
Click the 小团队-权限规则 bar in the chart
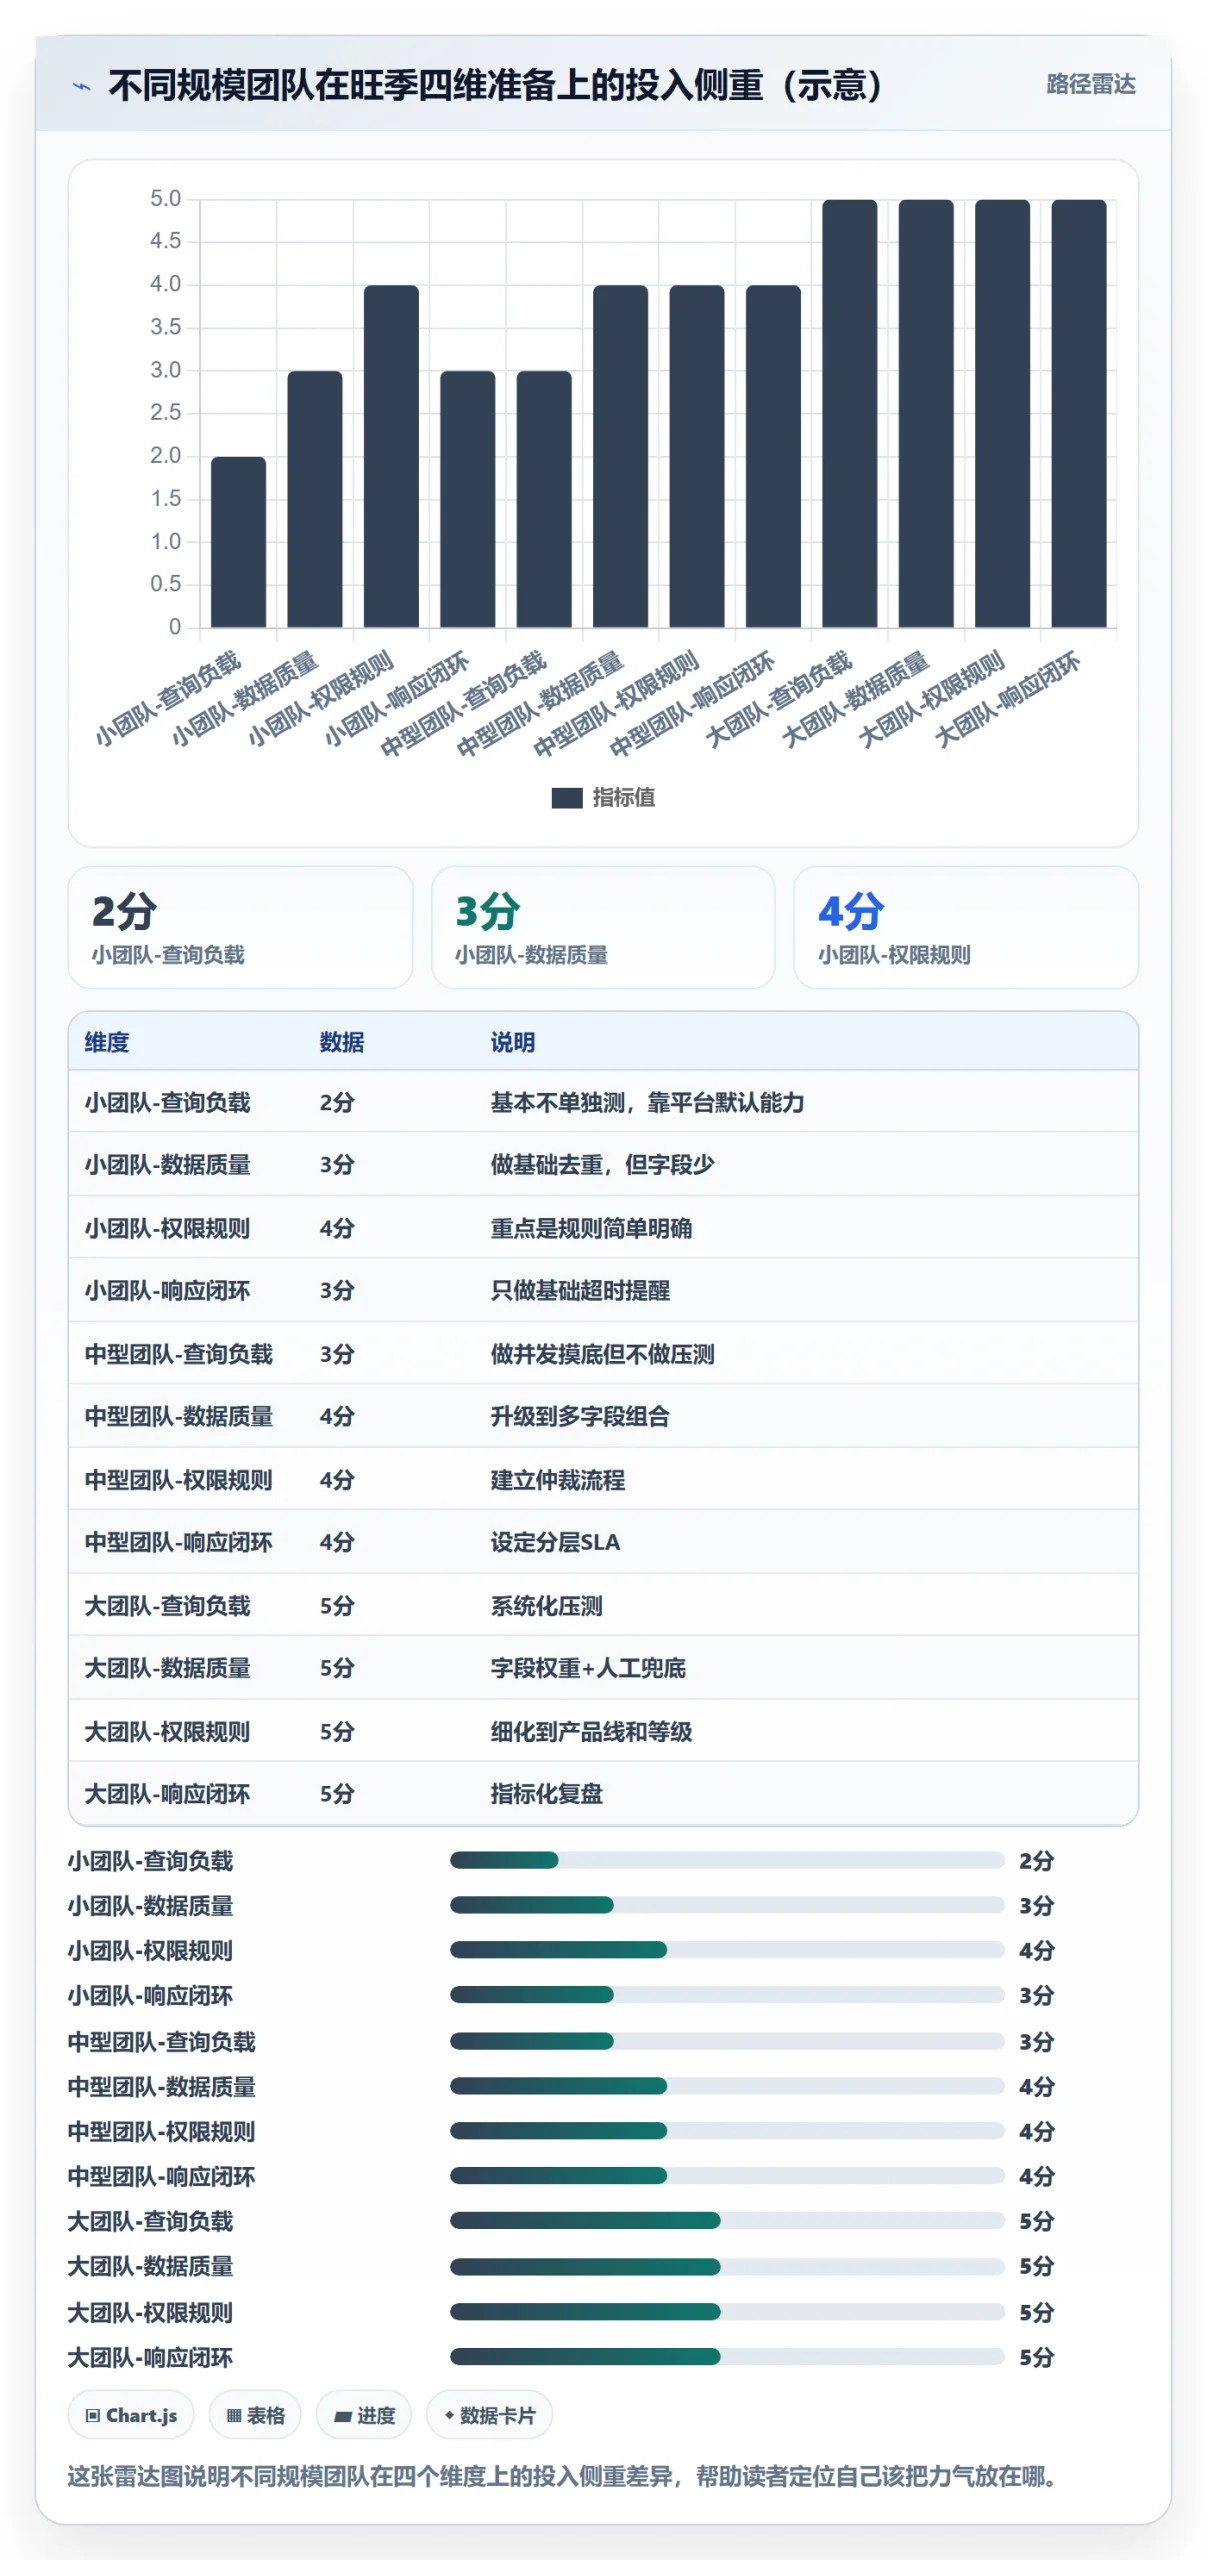pyautogui.click(x=391, y=456)
